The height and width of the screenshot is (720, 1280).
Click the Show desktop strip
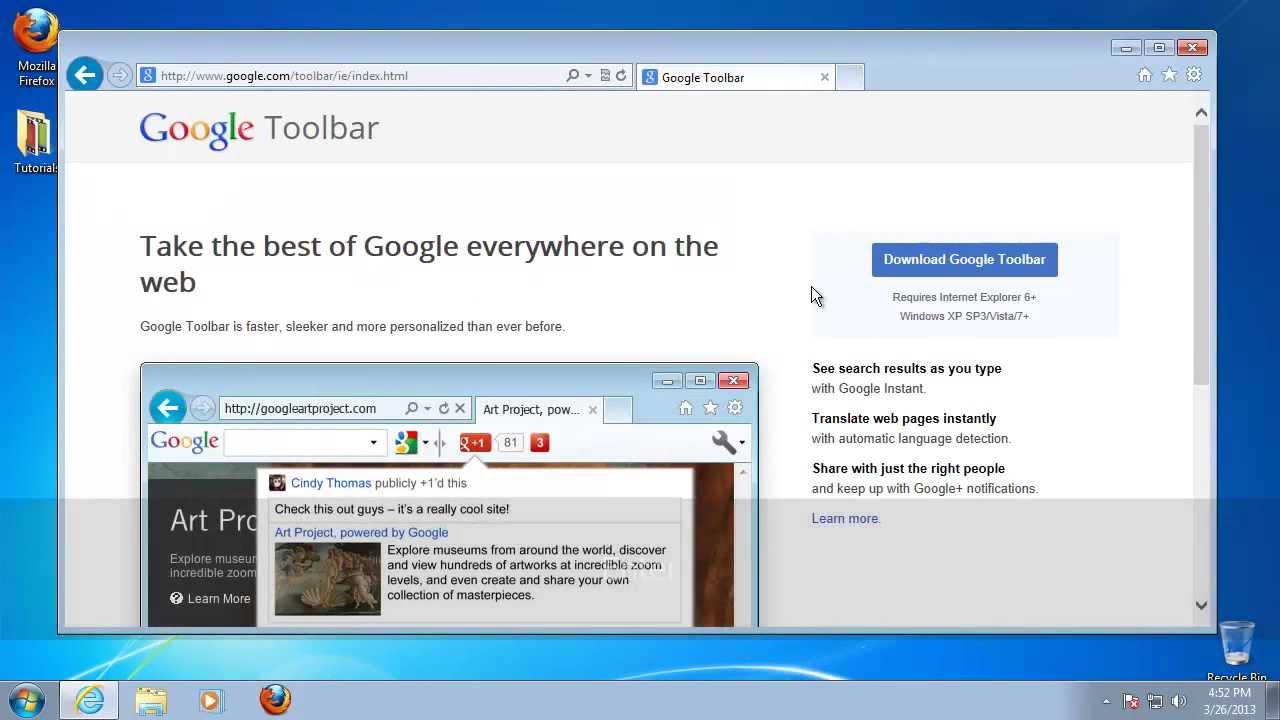[x=1272, y=701]
